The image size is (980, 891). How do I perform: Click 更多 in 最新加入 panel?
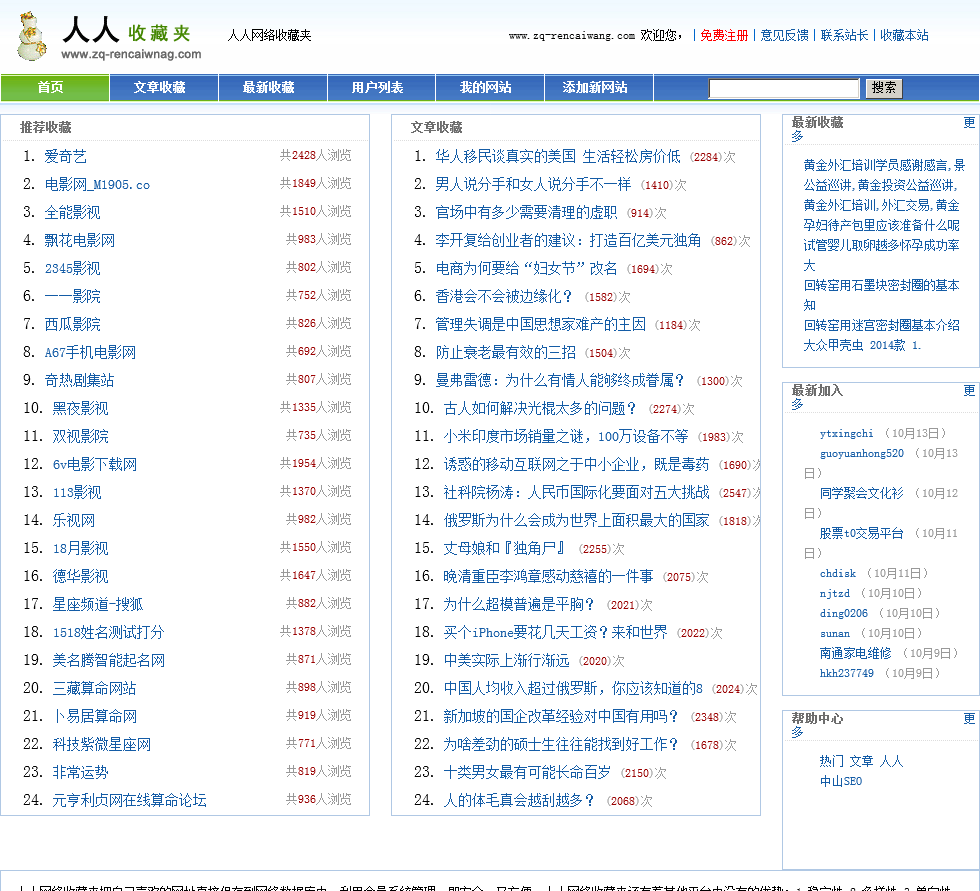969,391
